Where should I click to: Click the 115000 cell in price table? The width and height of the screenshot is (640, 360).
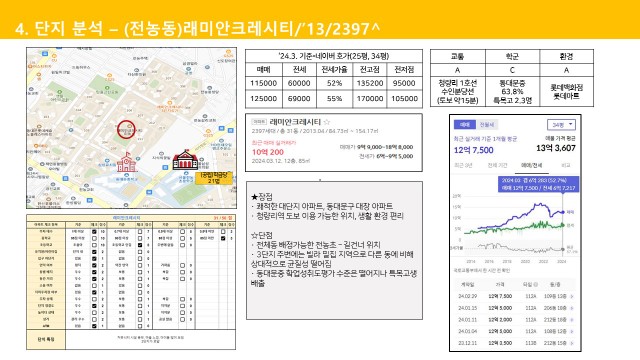[264, 83]
